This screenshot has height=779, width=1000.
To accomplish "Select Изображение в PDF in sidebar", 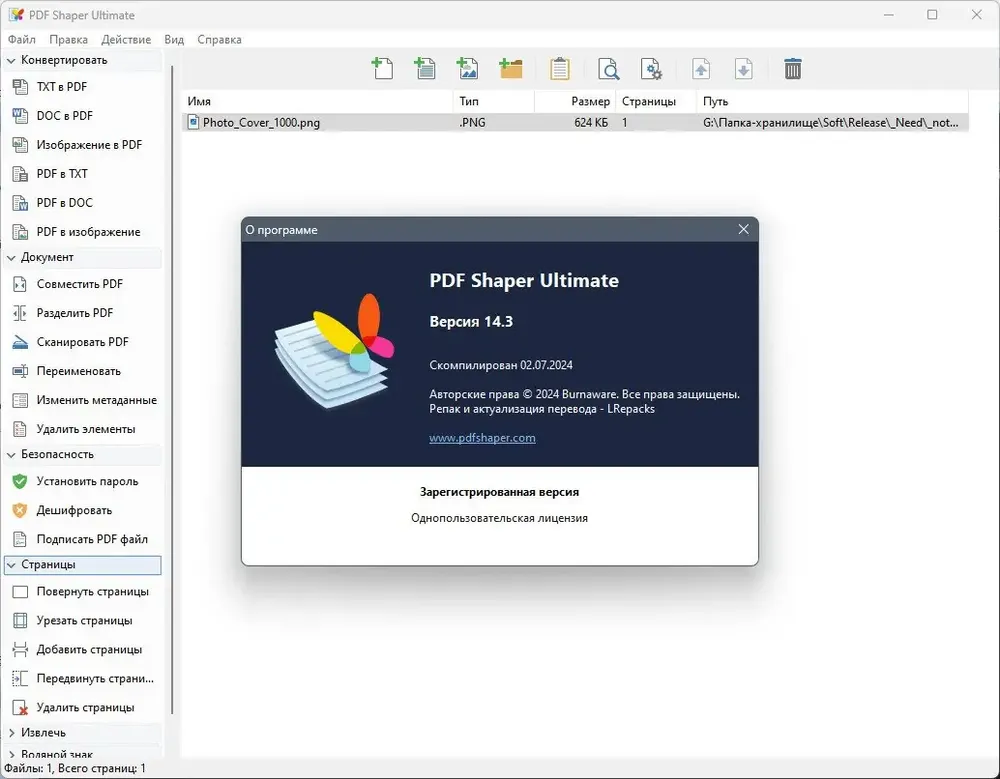I will (89, 145).
